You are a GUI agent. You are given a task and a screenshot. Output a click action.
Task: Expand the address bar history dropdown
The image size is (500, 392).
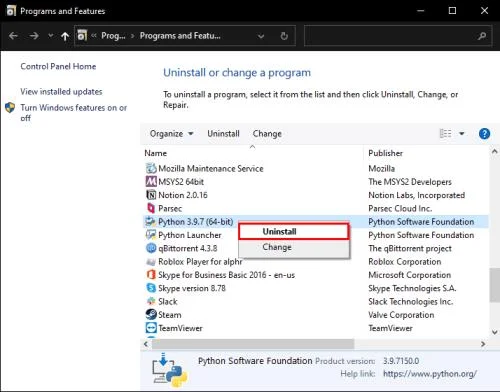point(261,36)
